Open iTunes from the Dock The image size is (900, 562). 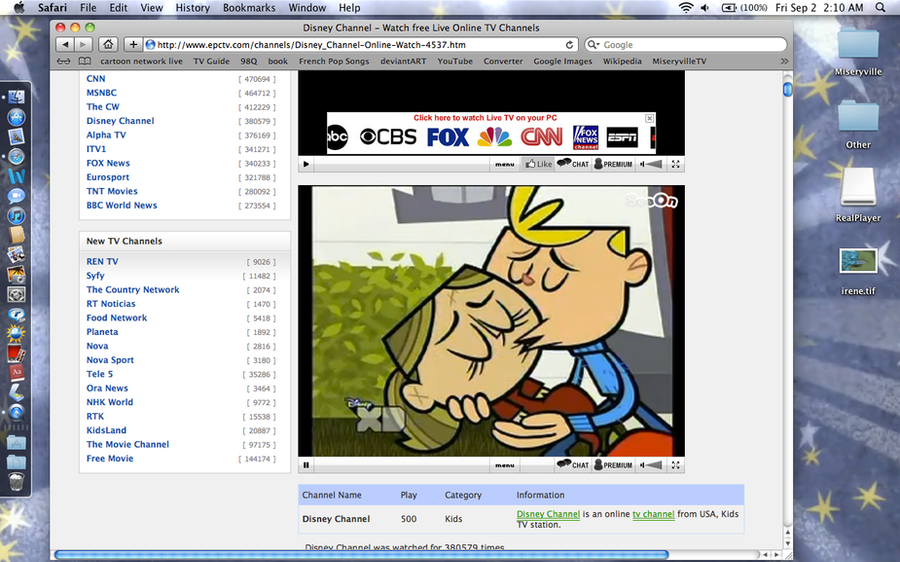pos(16,215)
